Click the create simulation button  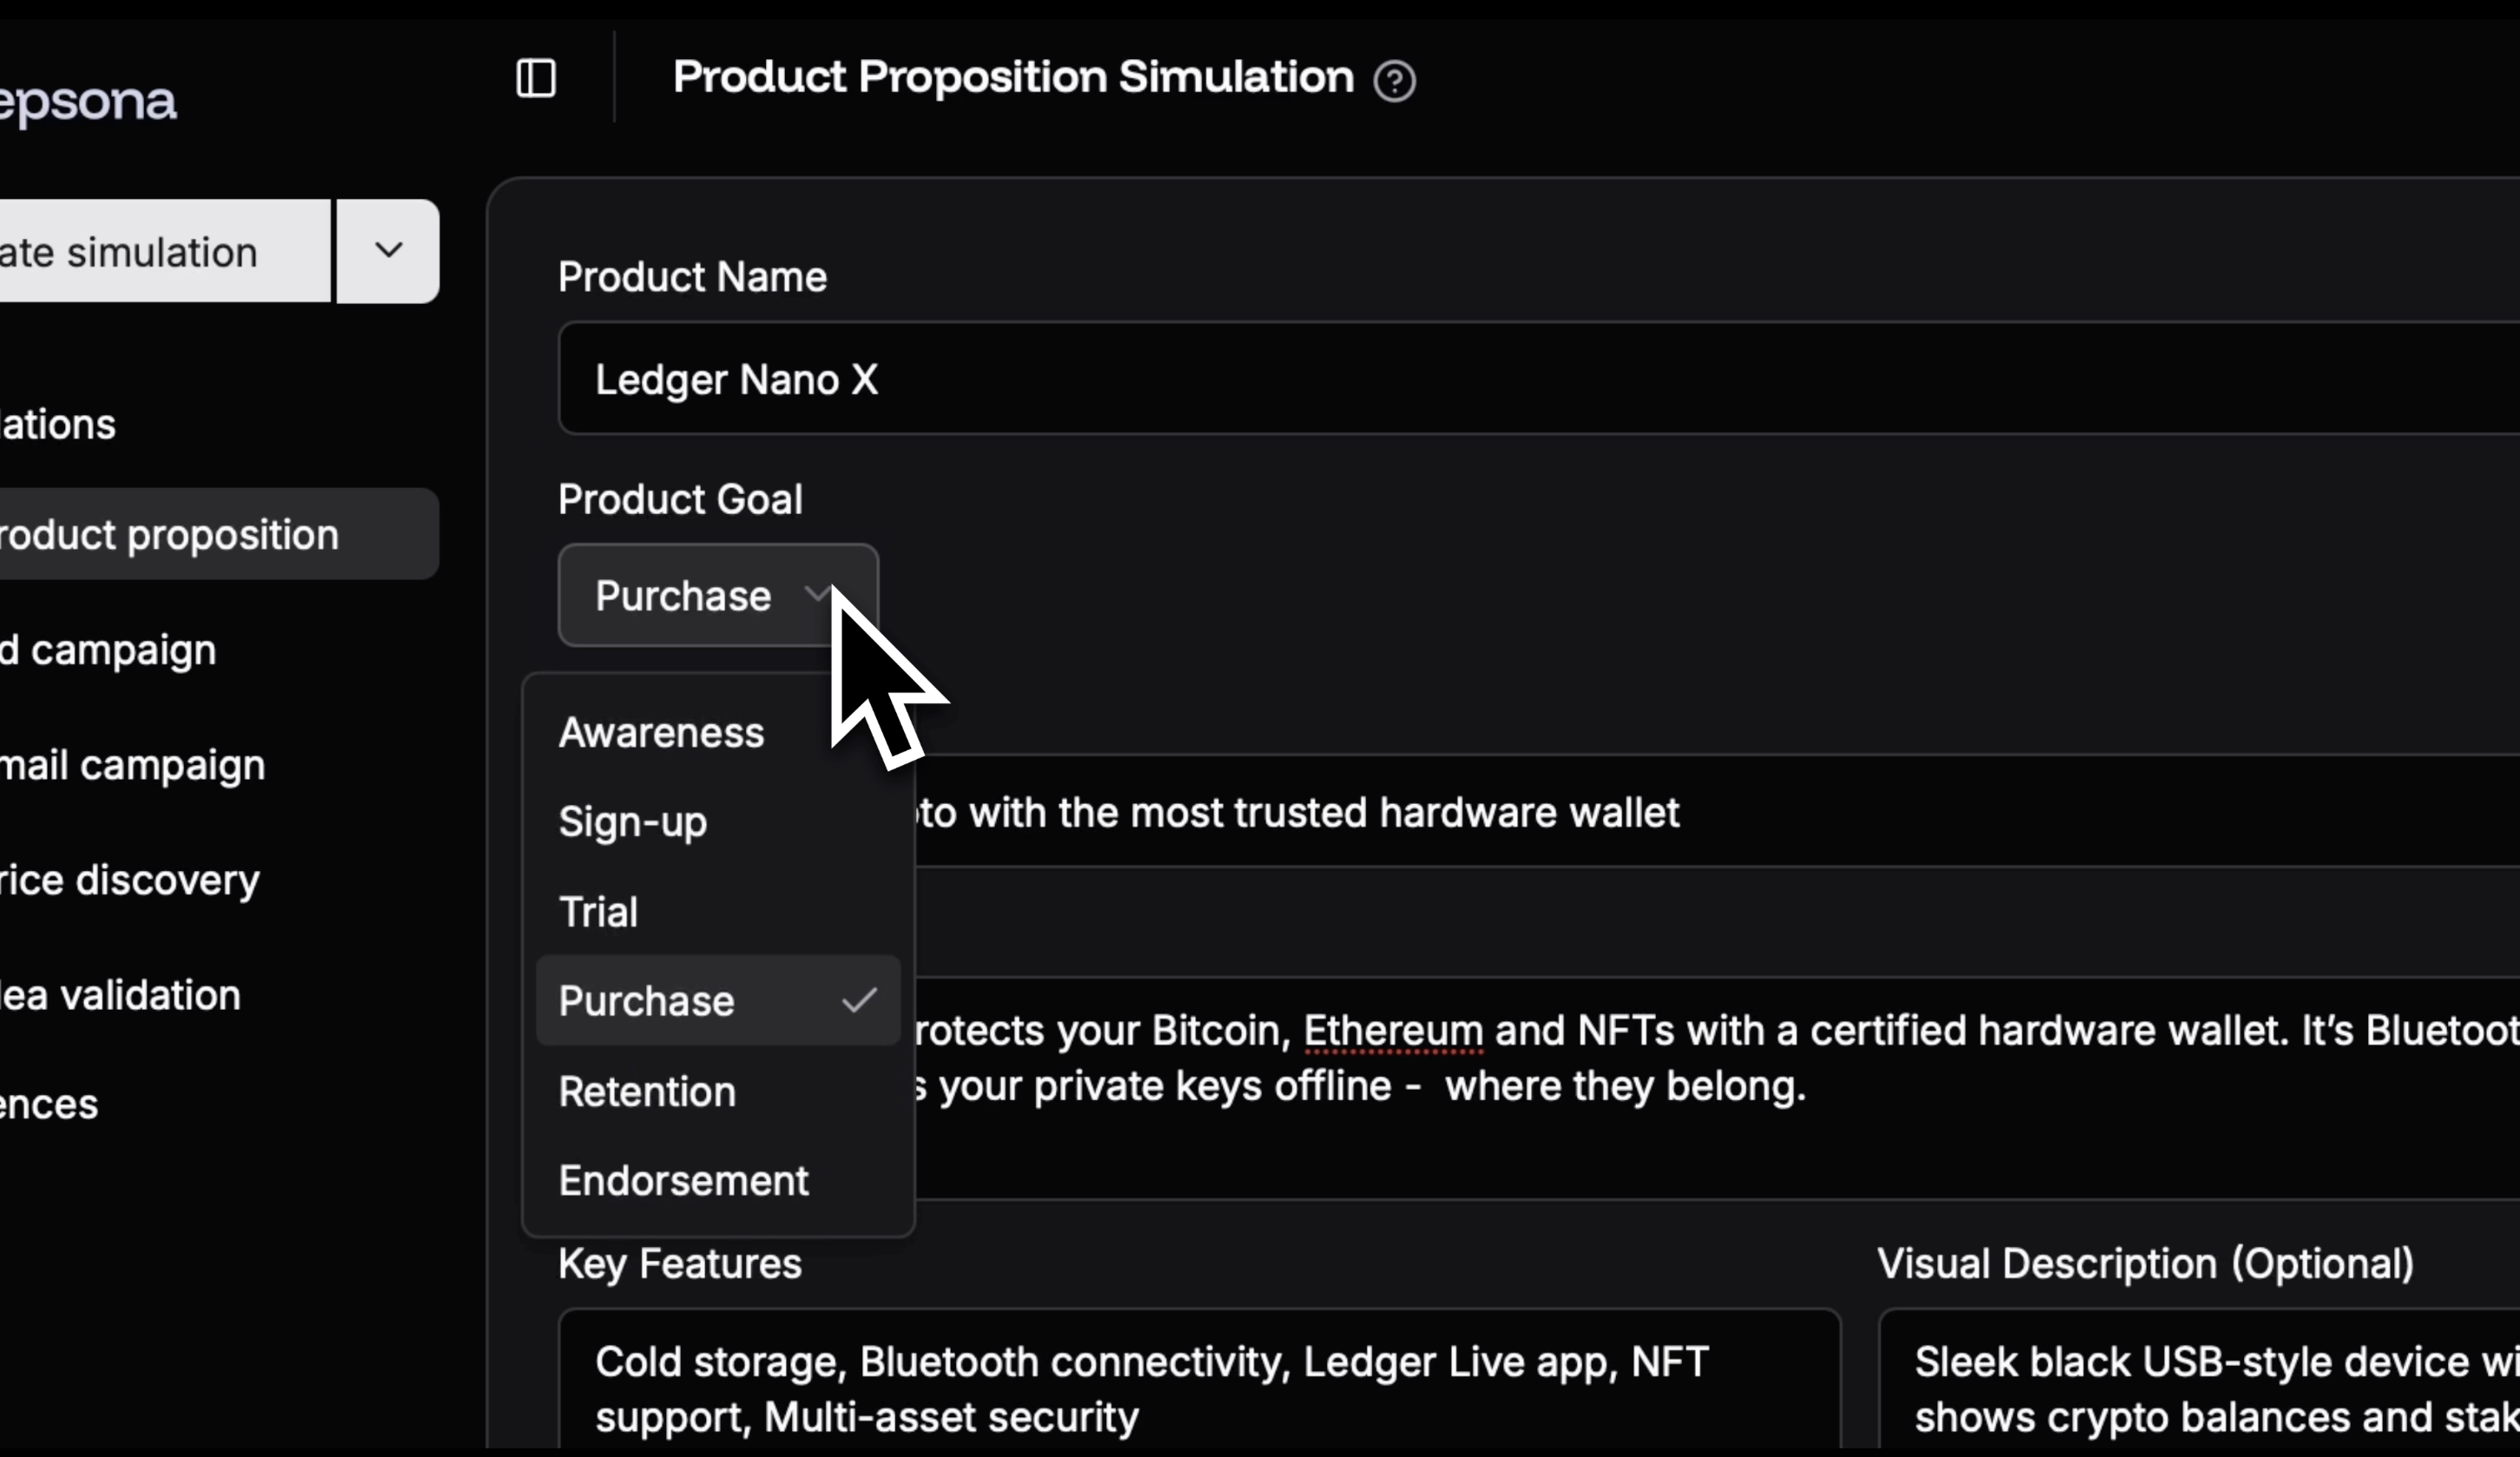click(x=150, y=252)
